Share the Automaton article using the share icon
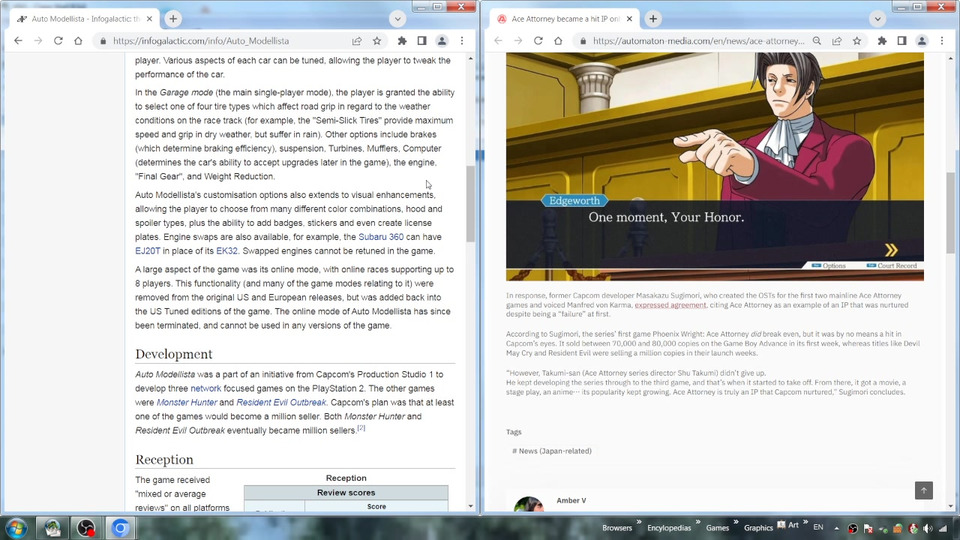Screen dimensions: 960x540 coord(837,41)
